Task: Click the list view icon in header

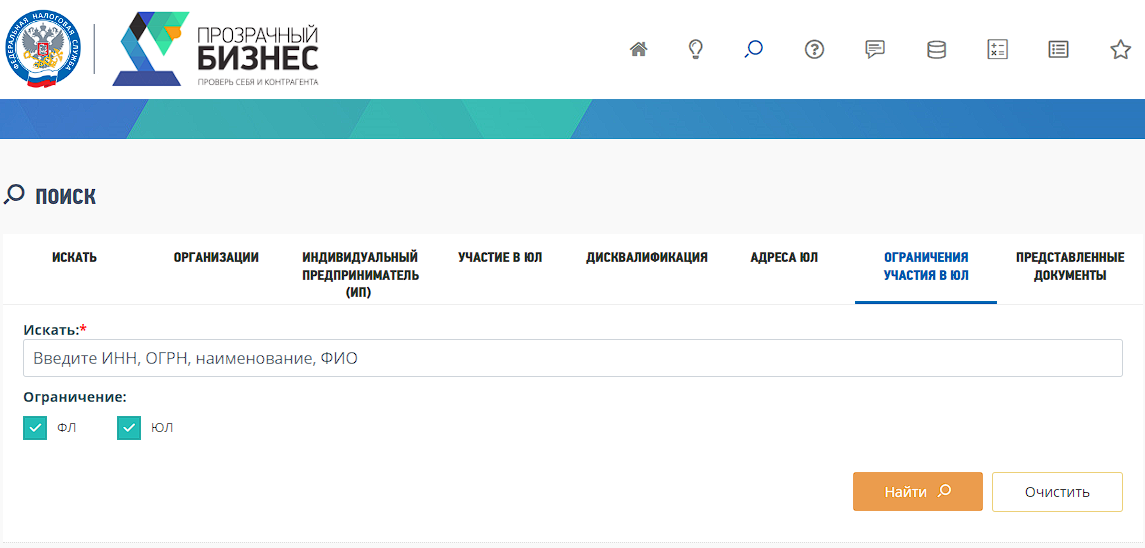Action: pyautogui.click(x=1058, y=49)
